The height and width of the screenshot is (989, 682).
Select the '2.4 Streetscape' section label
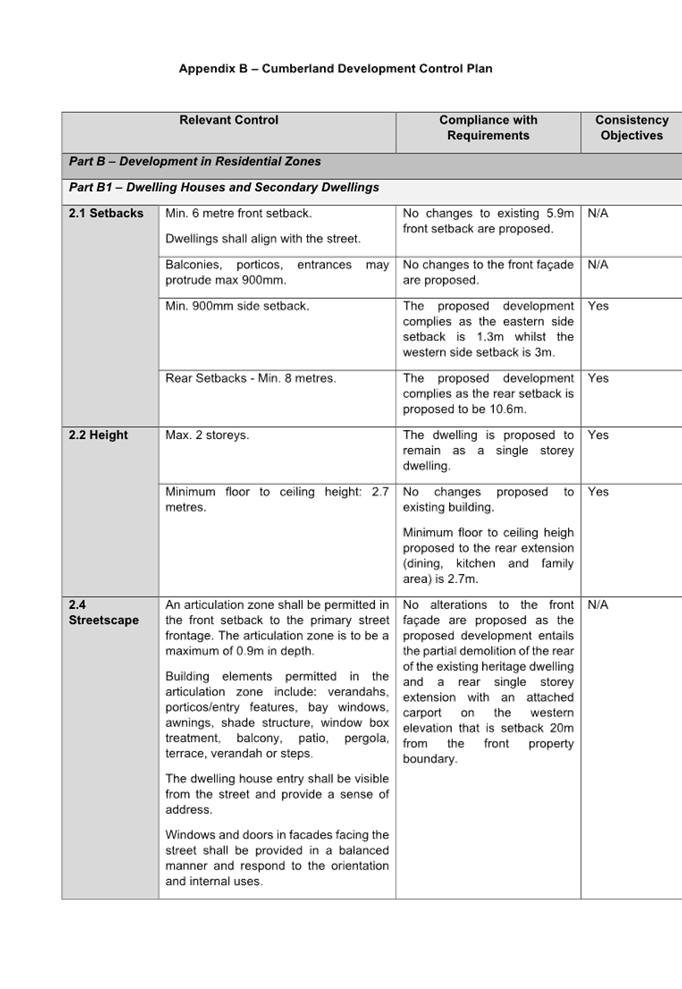[103, 612]
